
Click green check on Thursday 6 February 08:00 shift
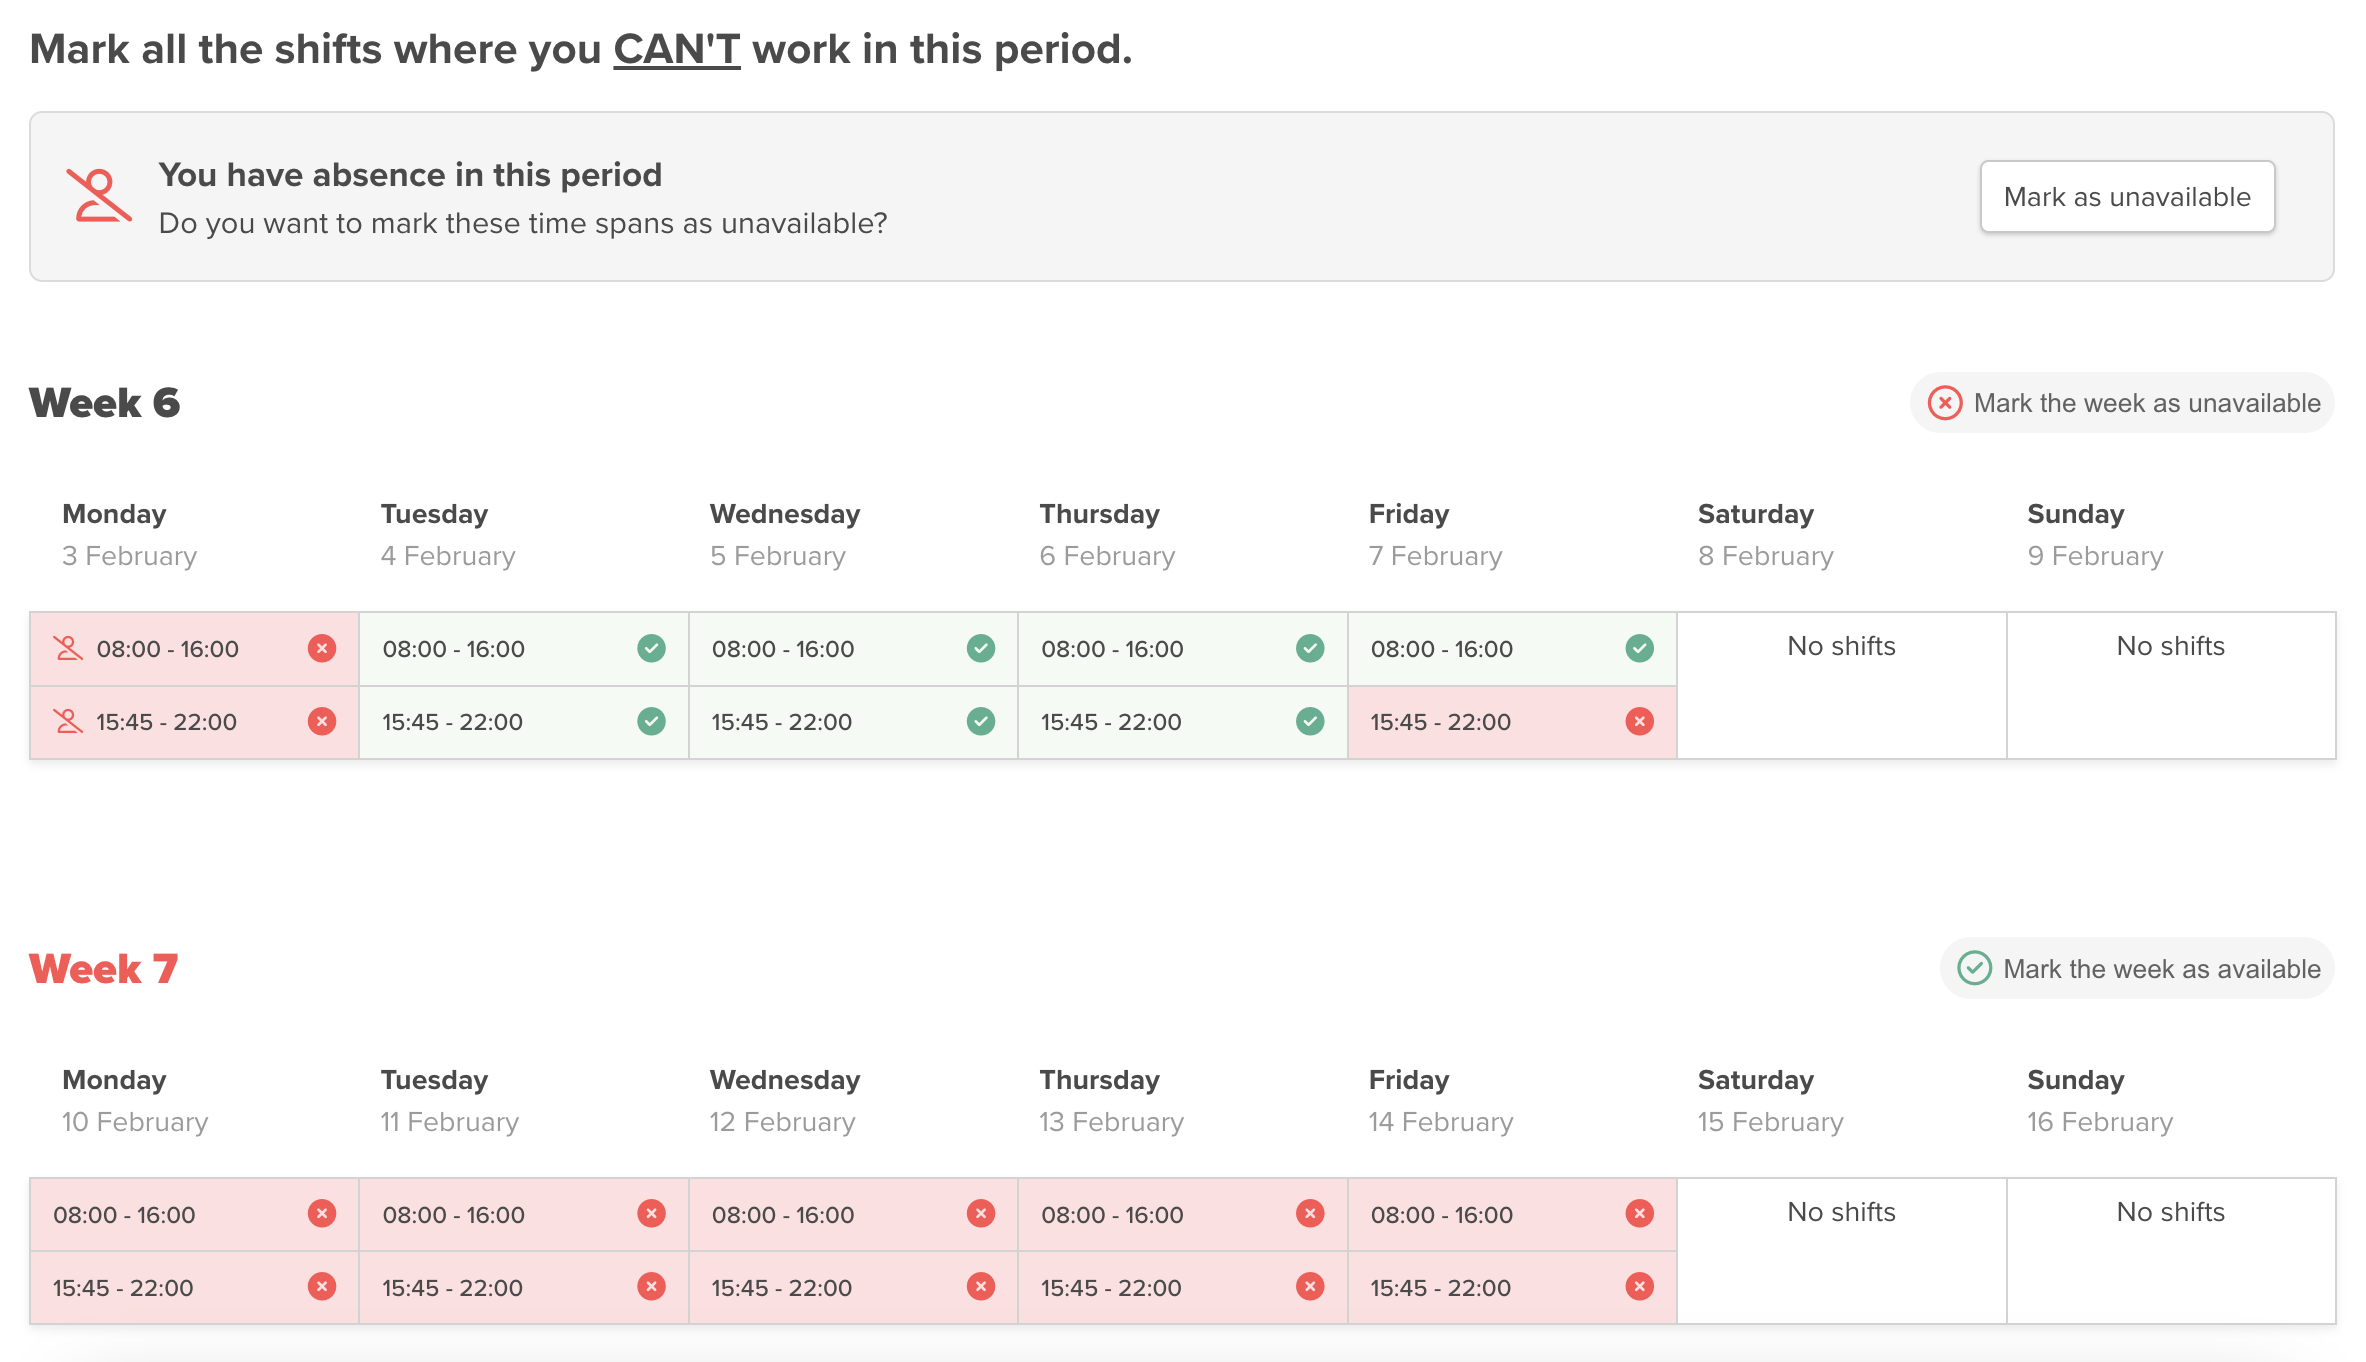tap(1309, 648)
